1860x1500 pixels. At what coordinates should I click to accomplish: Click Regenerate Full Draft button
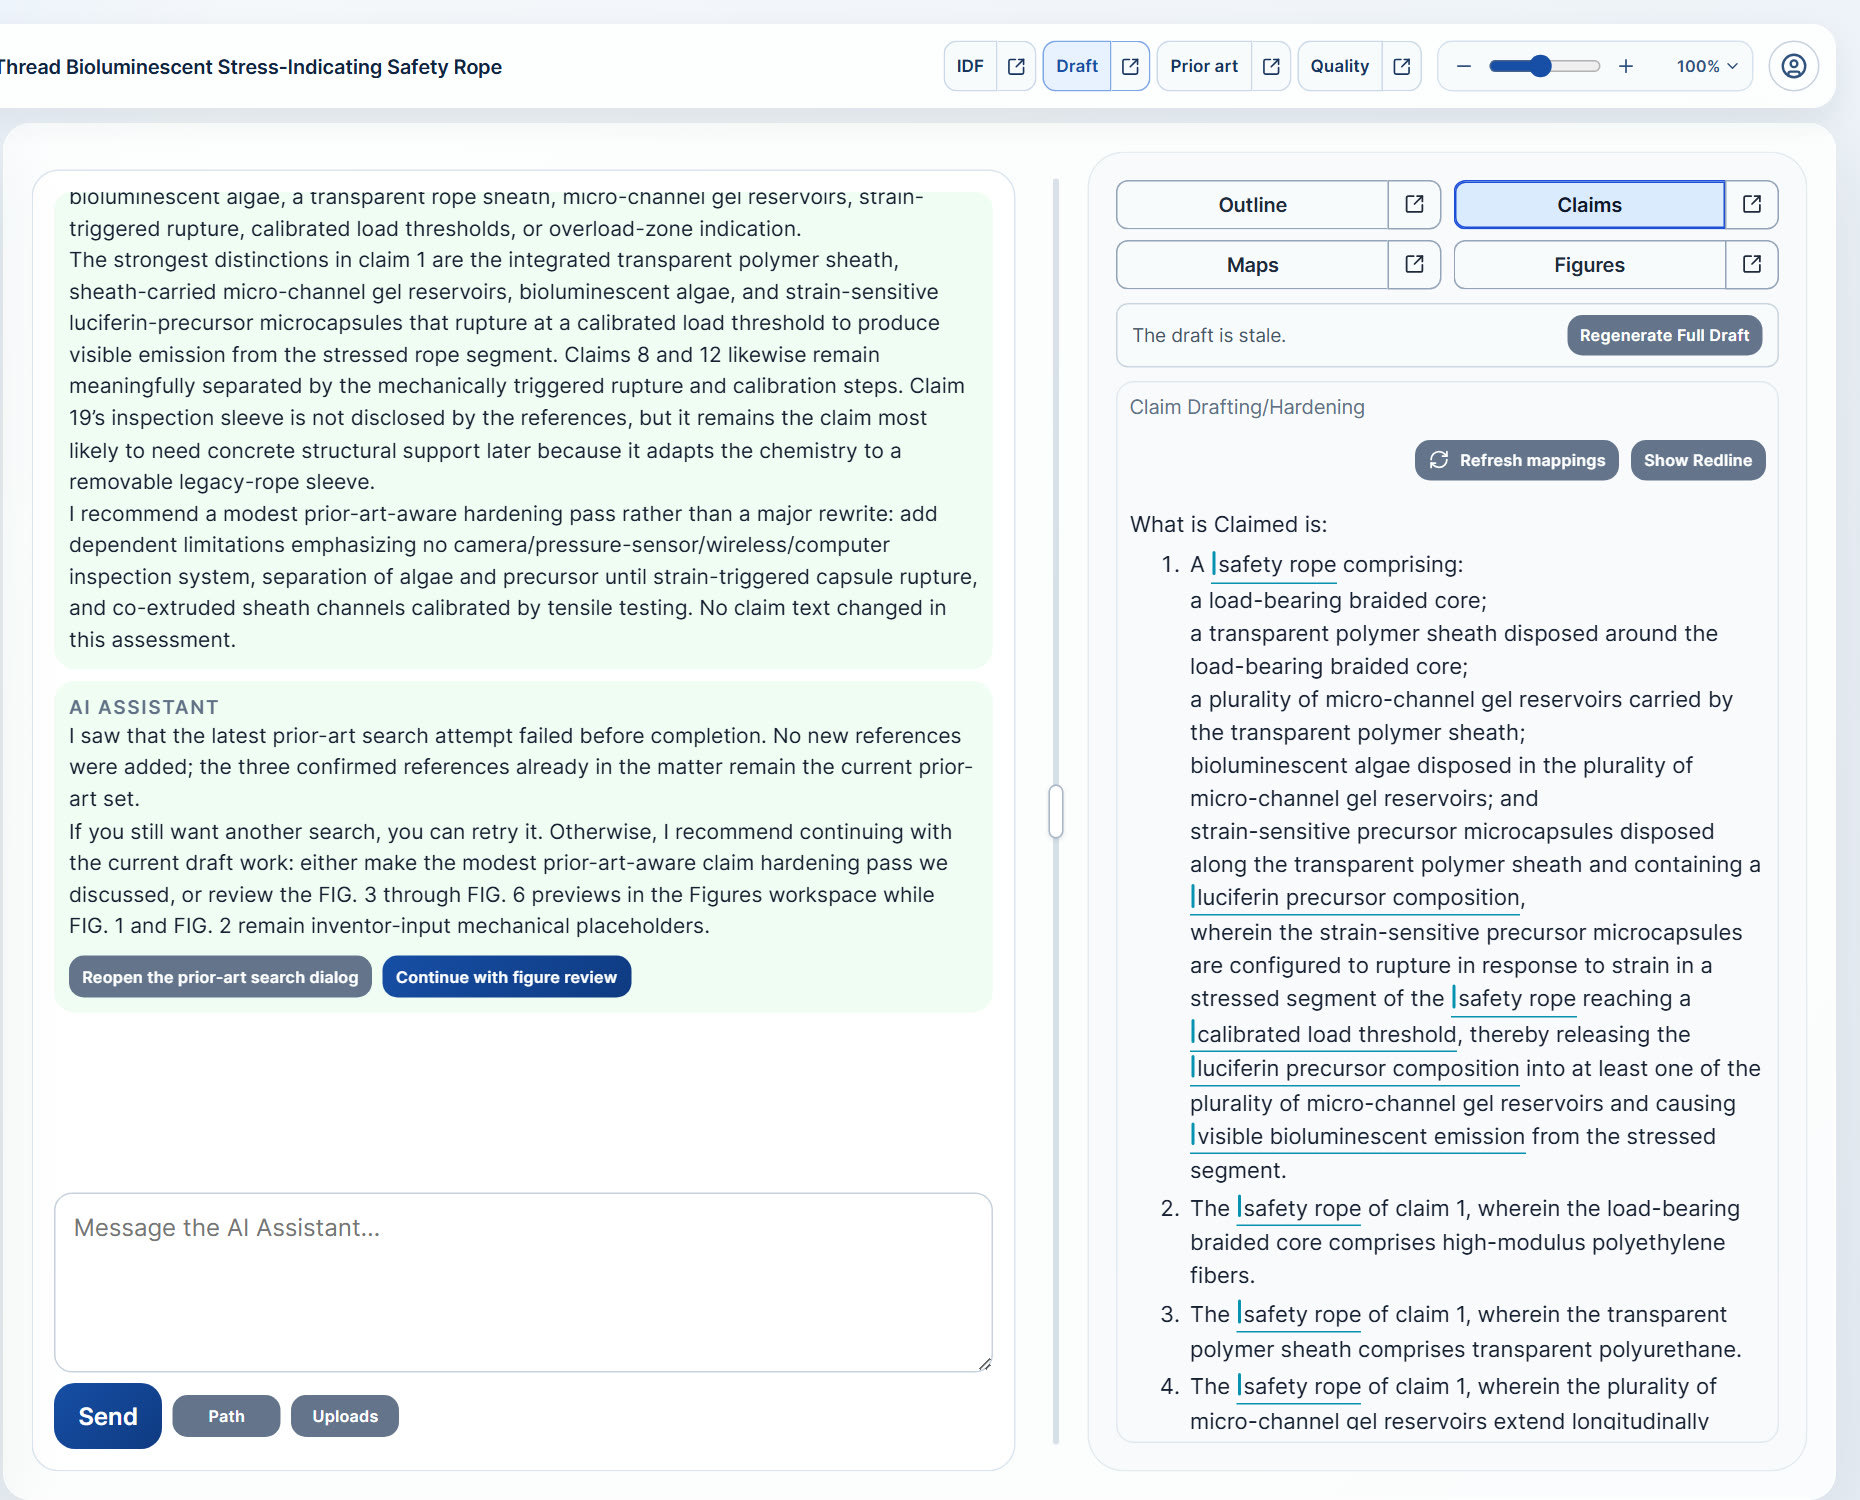tap(1664, 335)
